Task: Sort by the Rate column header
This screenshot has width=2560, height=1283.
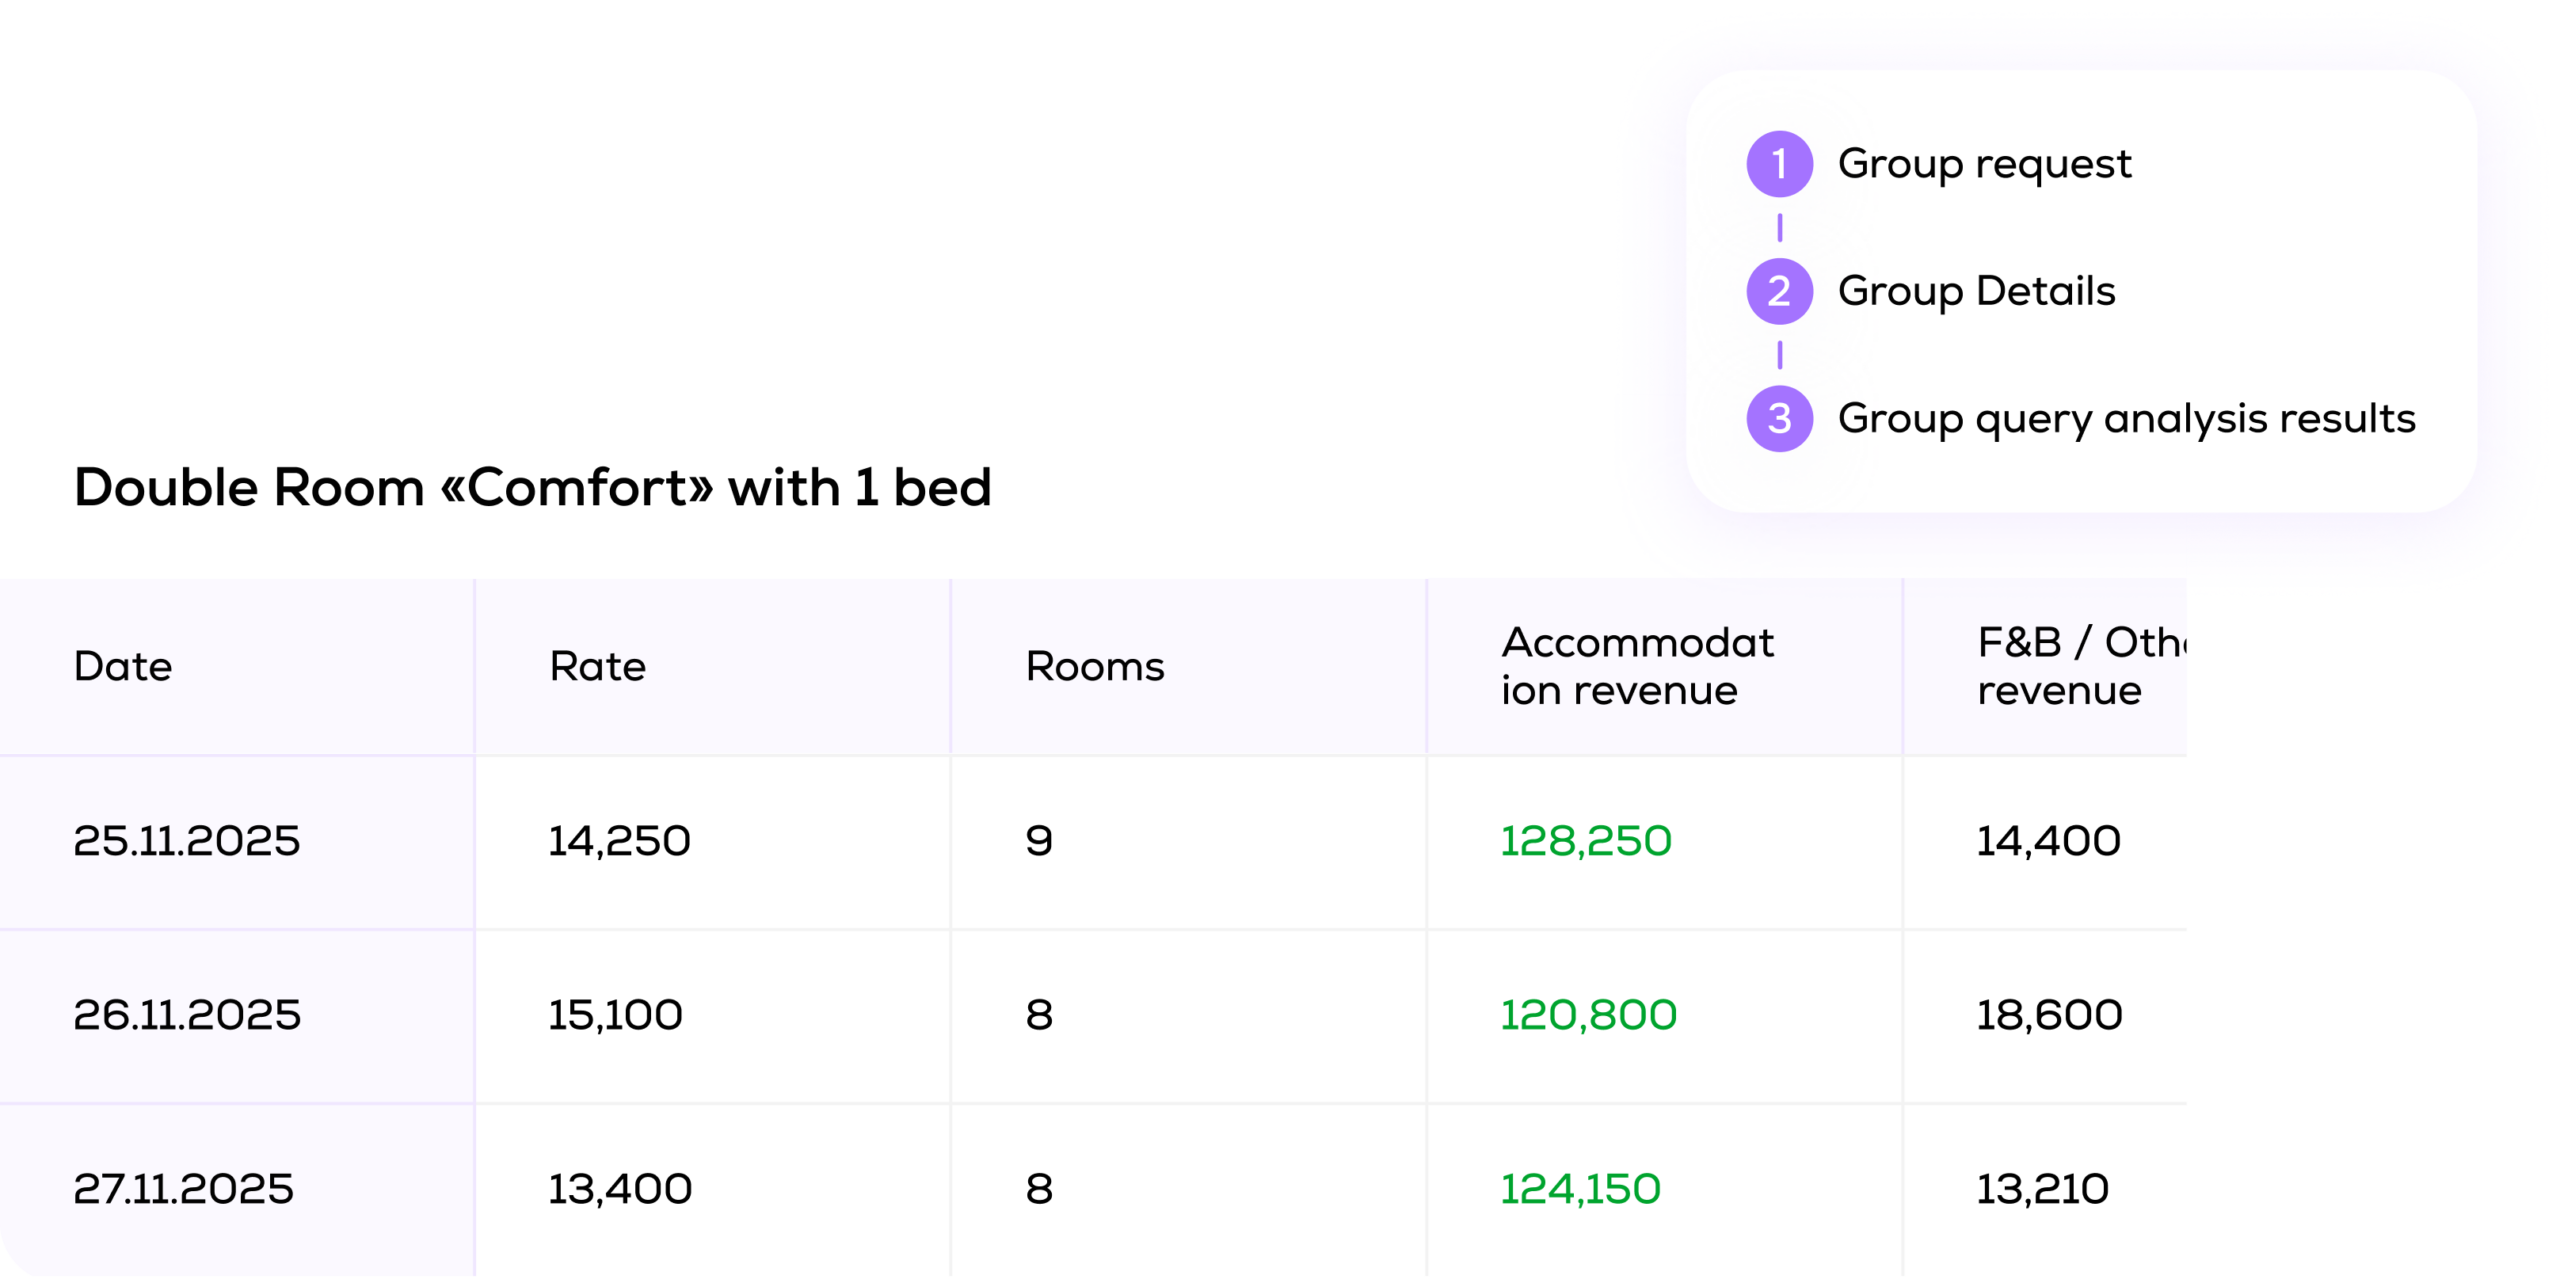Action: [598, 666]
